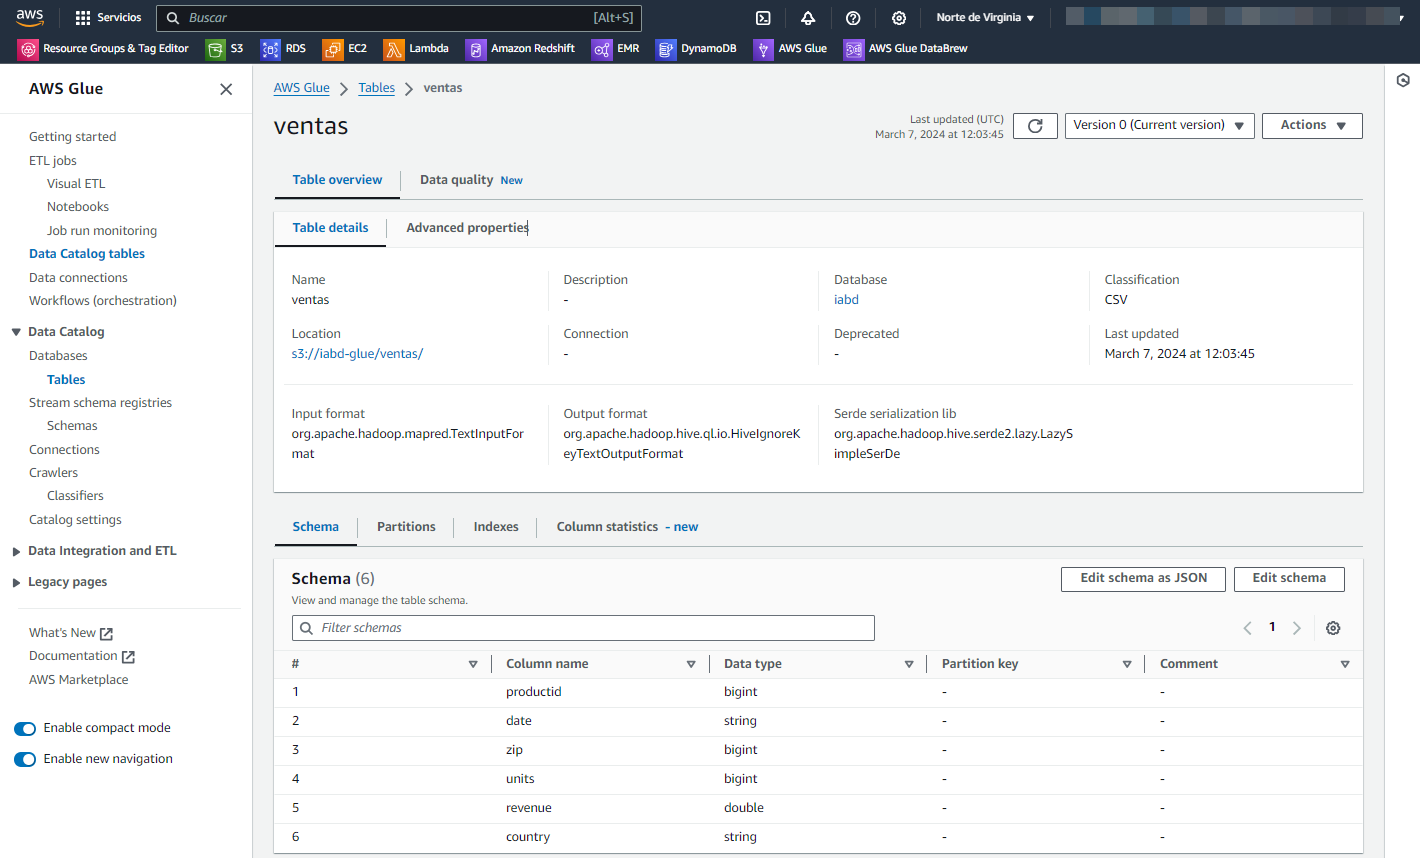
Task: Open AWS Marketplace in the sidebar
Action: point(79,680)
